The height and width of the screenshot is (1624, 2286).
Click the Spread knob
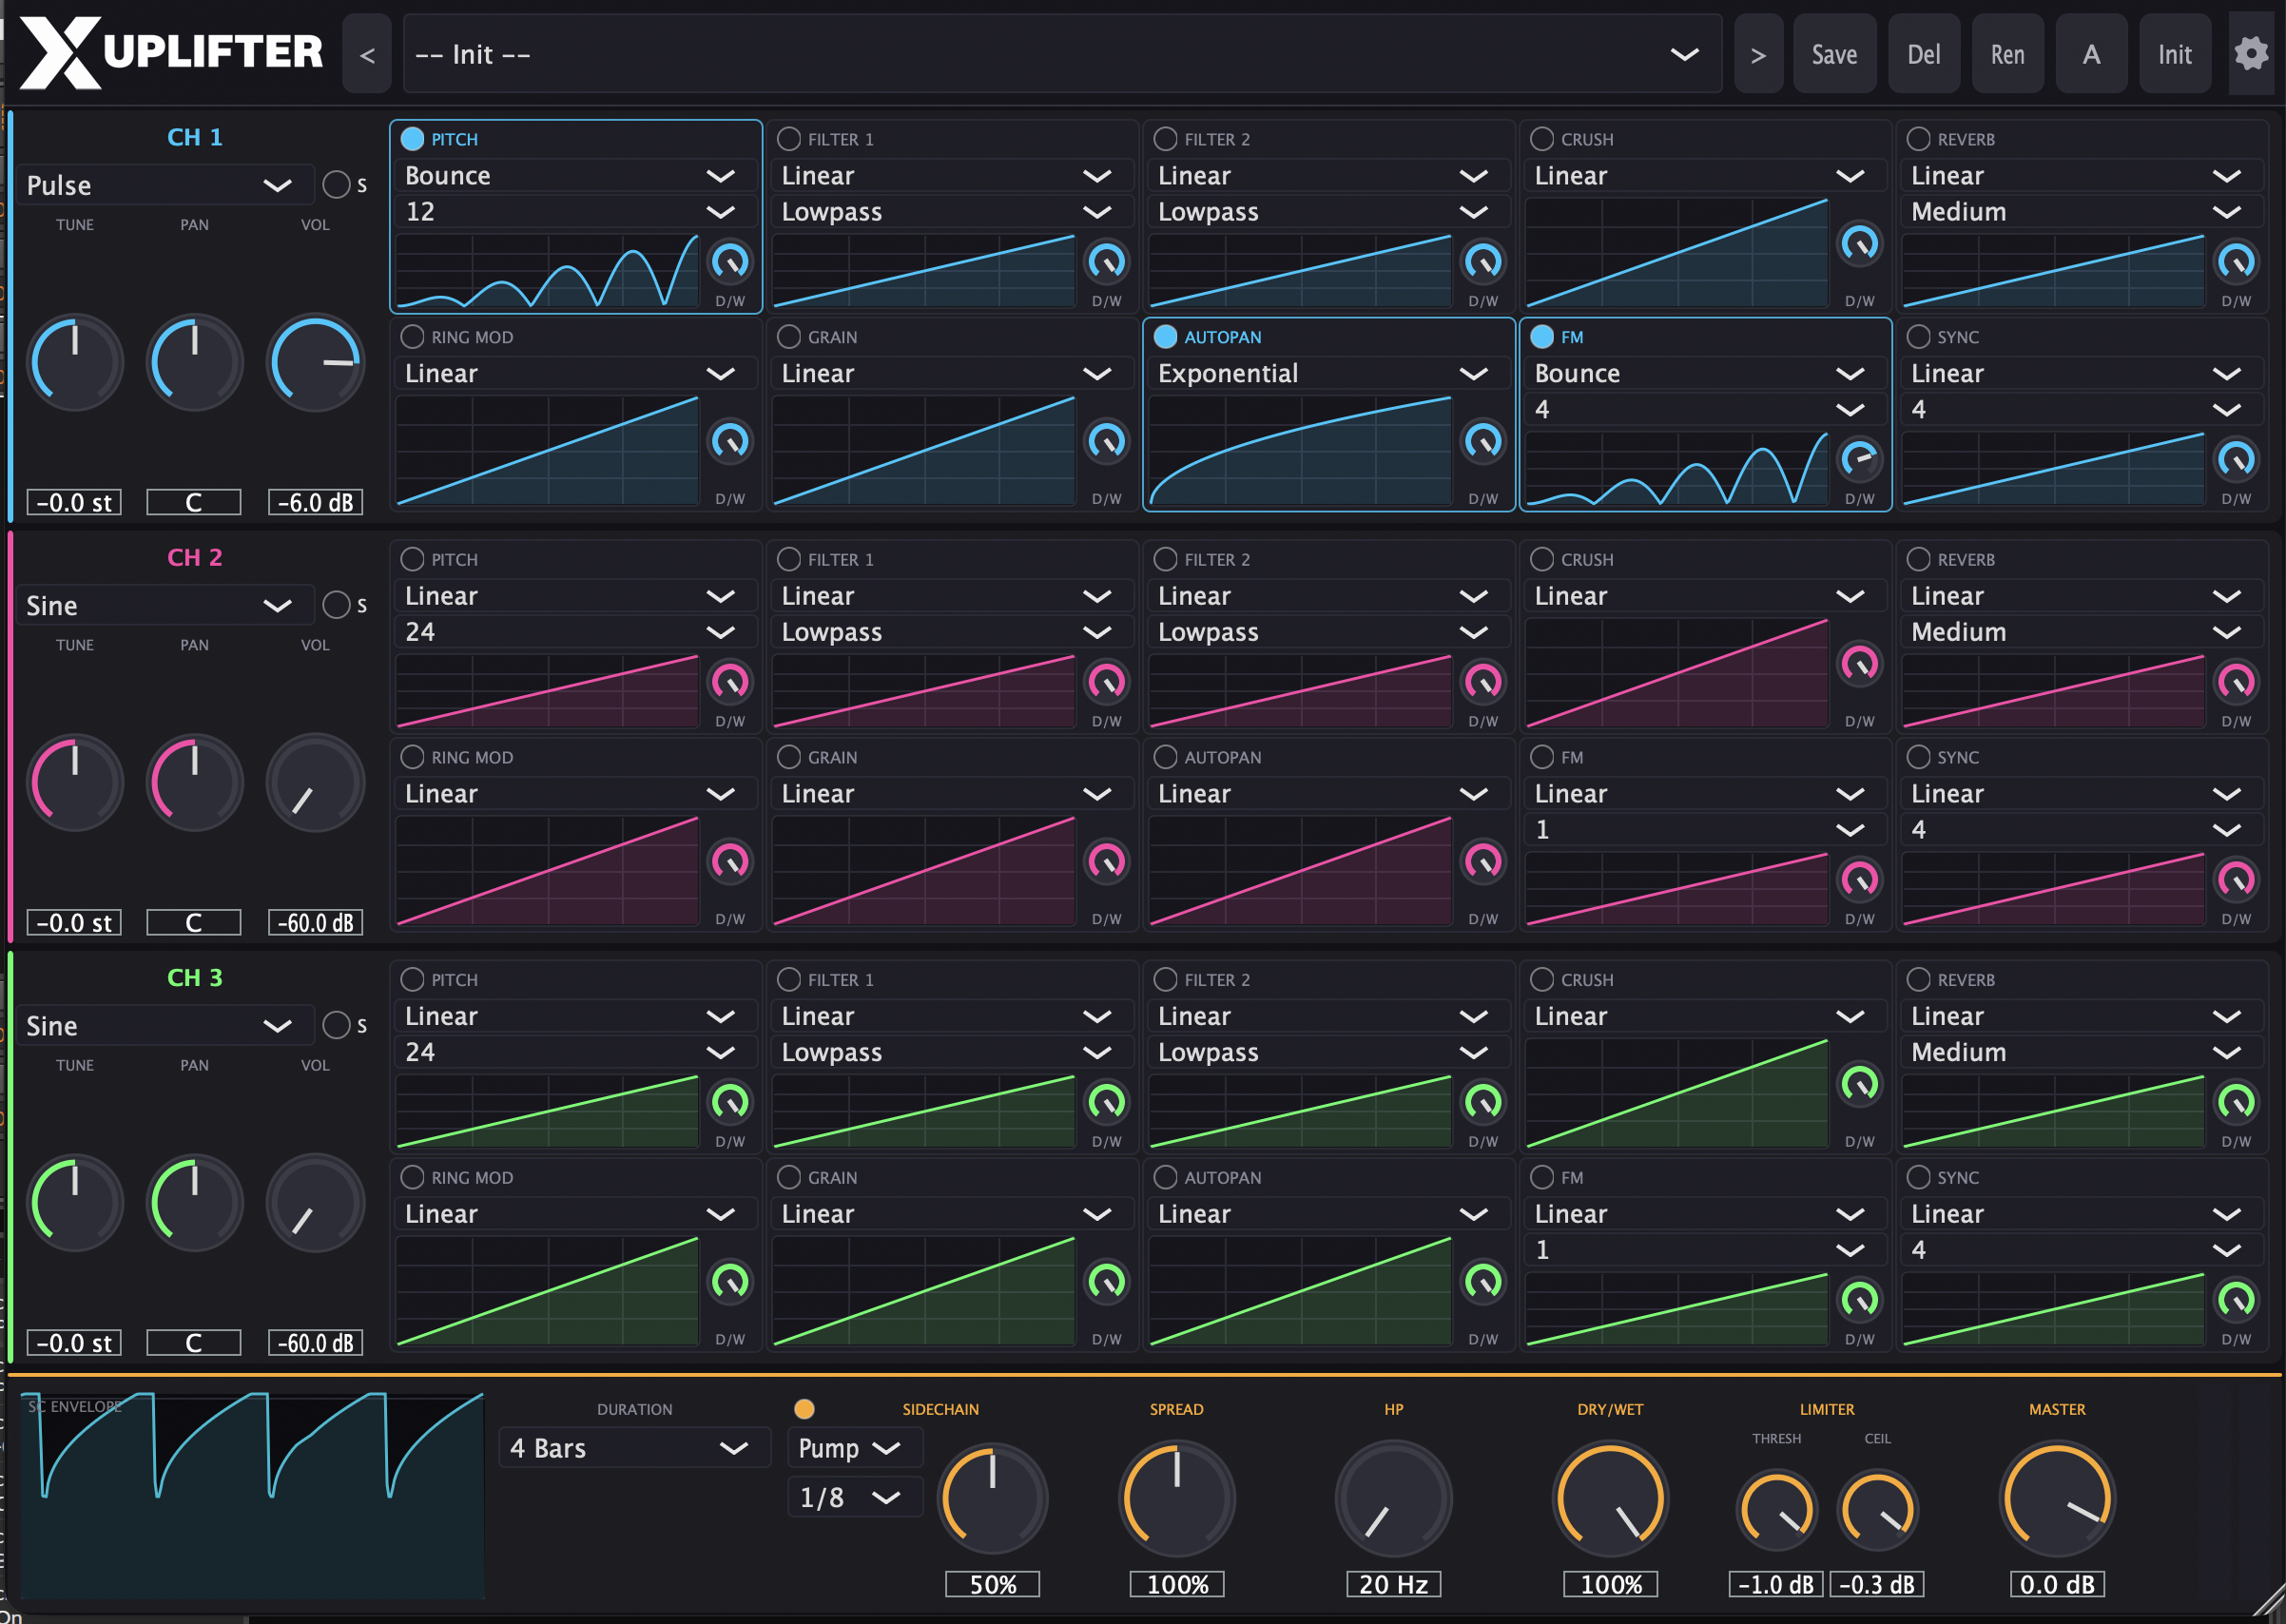[1177, 1499]
